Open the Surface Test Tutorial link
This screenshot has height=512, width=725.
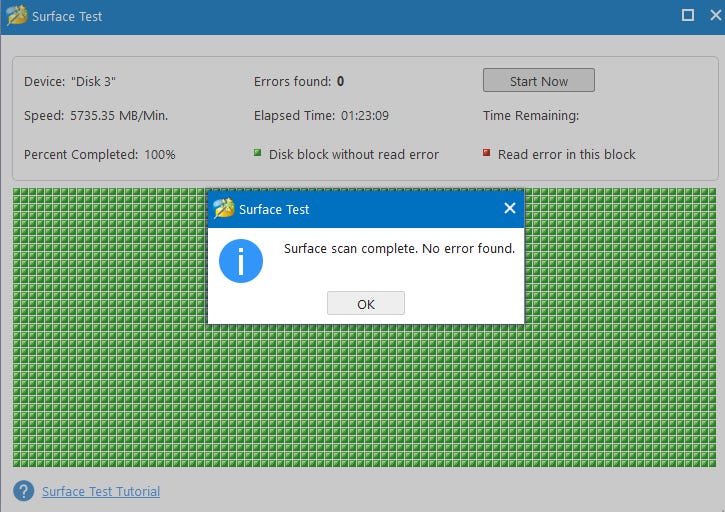click(101, 491)
